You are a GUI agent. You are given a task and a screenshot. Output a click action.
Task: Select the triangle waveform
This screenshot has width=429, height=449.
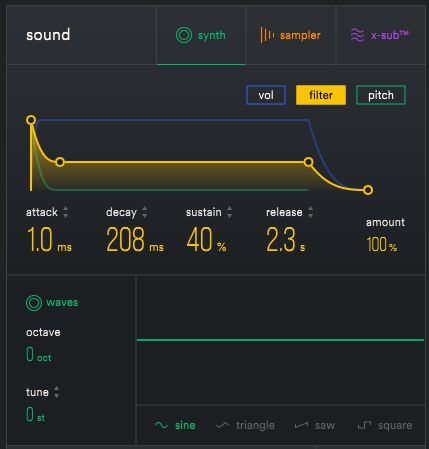[x=245, y=425]
